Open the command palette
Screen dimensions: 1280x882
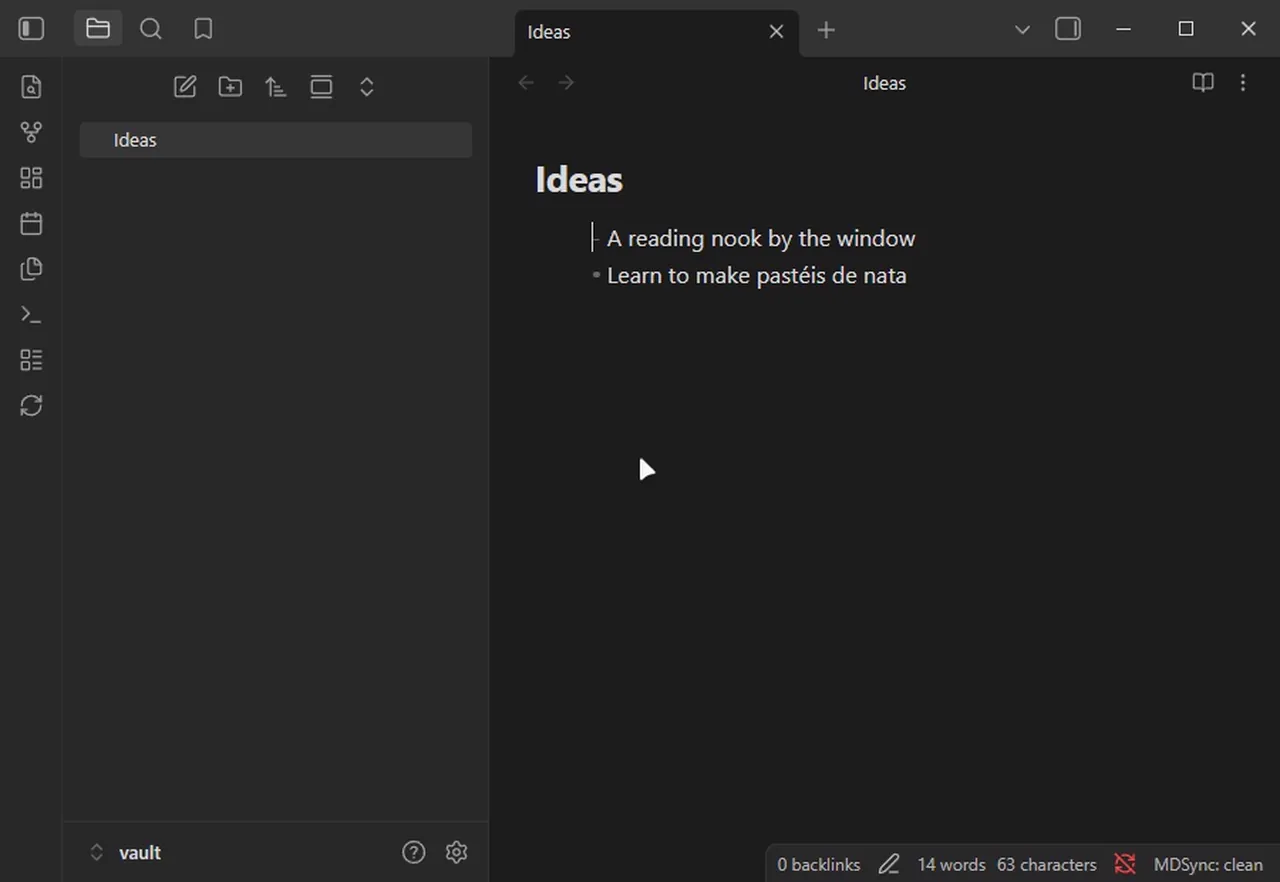tap(31, 315)
